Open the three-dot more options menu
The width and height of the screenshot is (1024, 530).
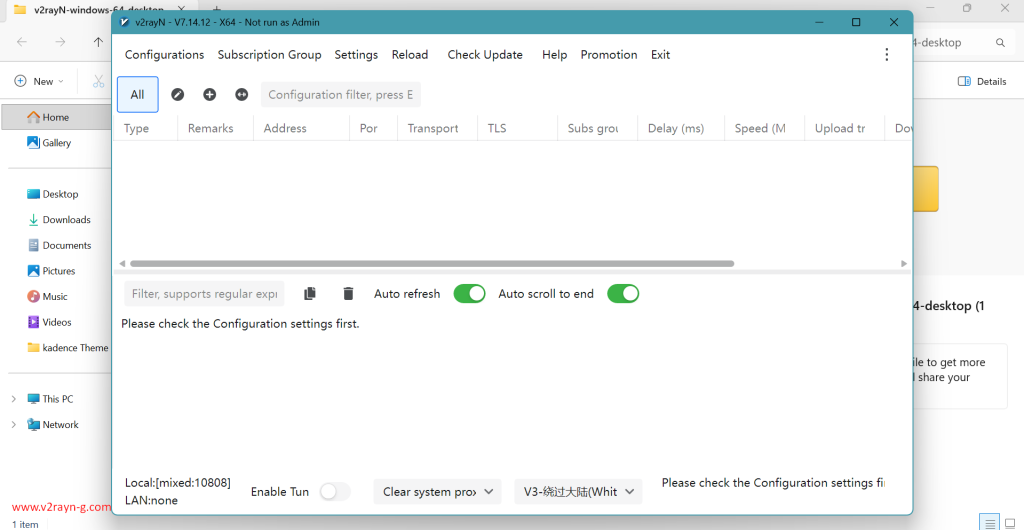coord(887,55)
